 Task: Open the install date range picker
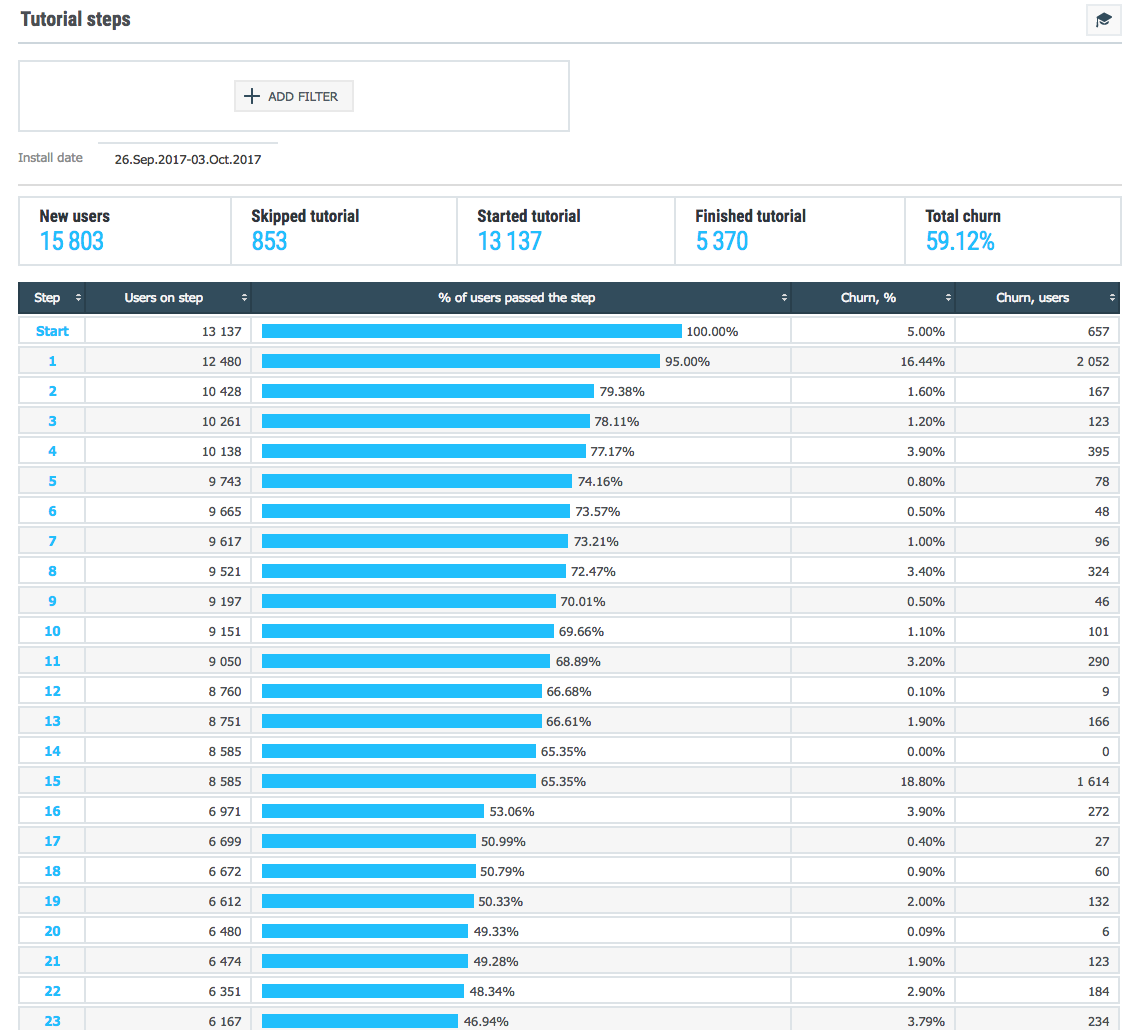point(187,159)
